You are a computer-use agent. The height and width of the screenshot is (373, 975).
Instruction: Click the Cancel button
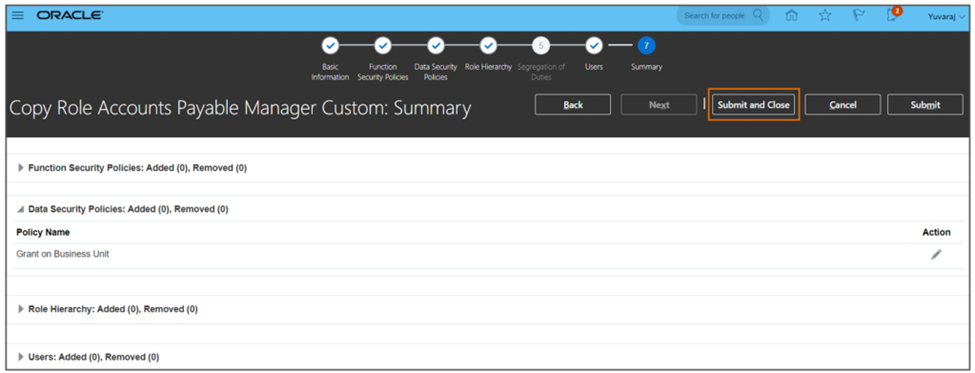click(843, 105)
